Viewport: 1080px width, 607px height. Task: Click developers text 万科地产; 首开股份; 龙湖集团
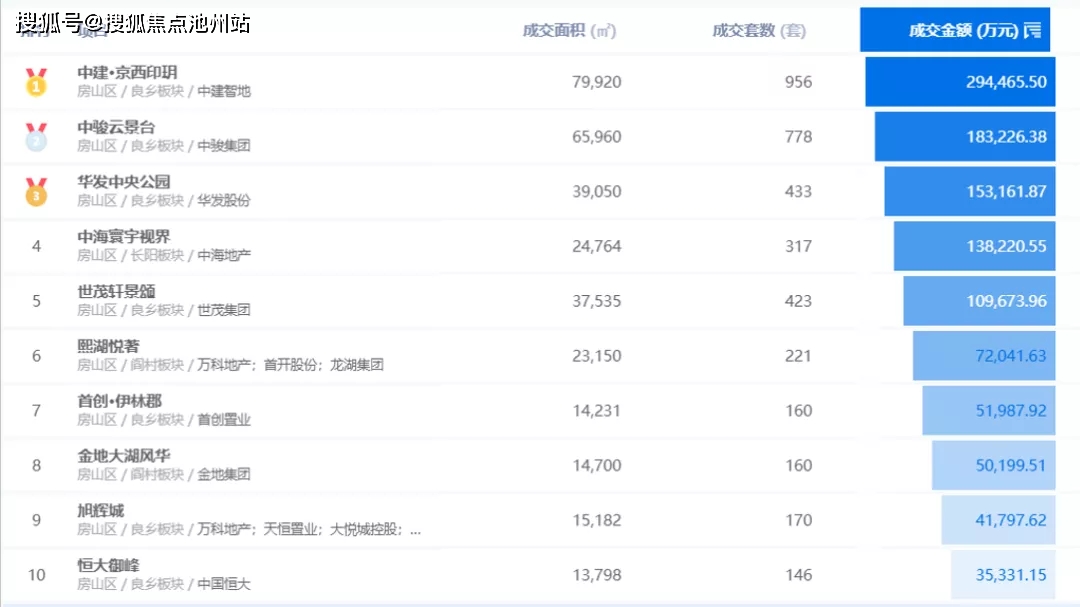coord(290,365)
